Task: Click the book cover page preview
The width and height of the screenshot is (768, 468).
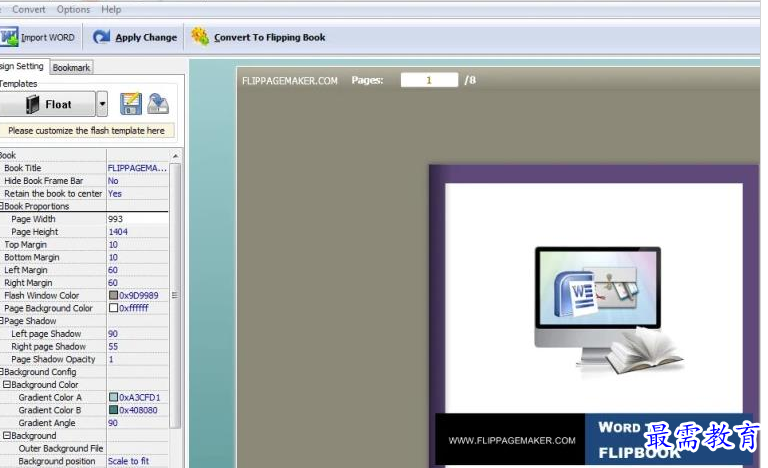Action: 594,316
